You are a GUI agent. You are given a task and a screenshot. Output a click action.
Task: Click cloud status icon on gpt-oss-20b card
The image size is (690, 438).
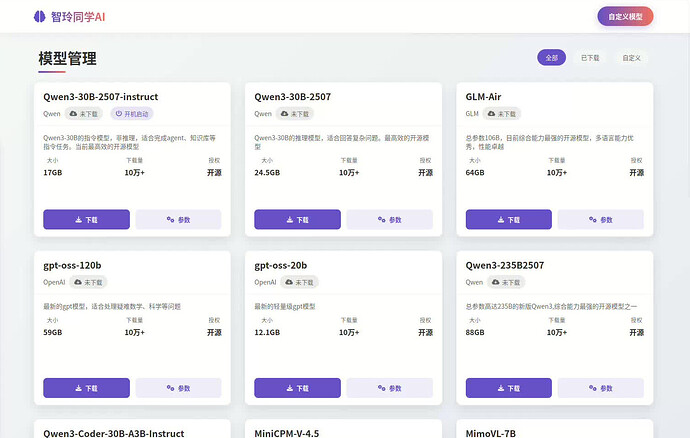[289, 282]
